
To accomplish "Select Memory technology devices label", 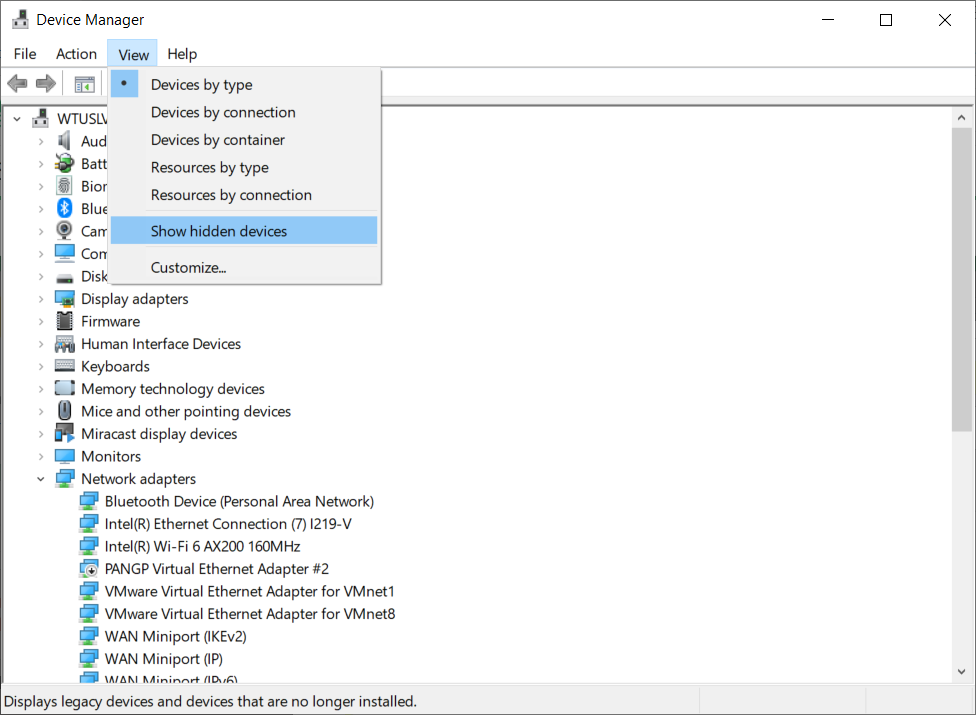I will [x=173, y=389].
